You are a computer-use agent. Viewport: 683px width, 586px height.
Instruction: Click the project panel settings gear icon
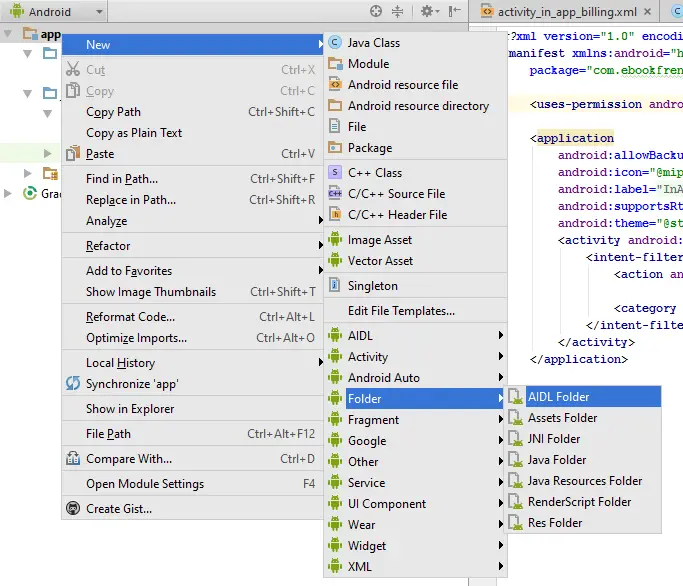tap(427, 11)
